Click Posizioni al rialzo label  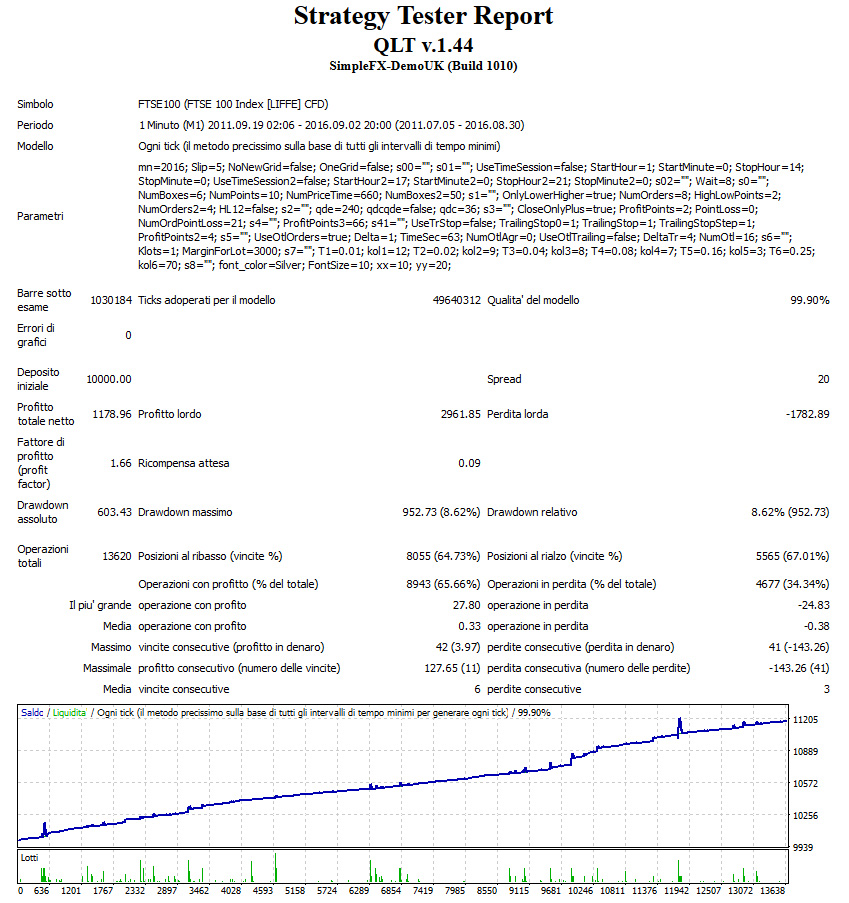click(x=555, y=556)
